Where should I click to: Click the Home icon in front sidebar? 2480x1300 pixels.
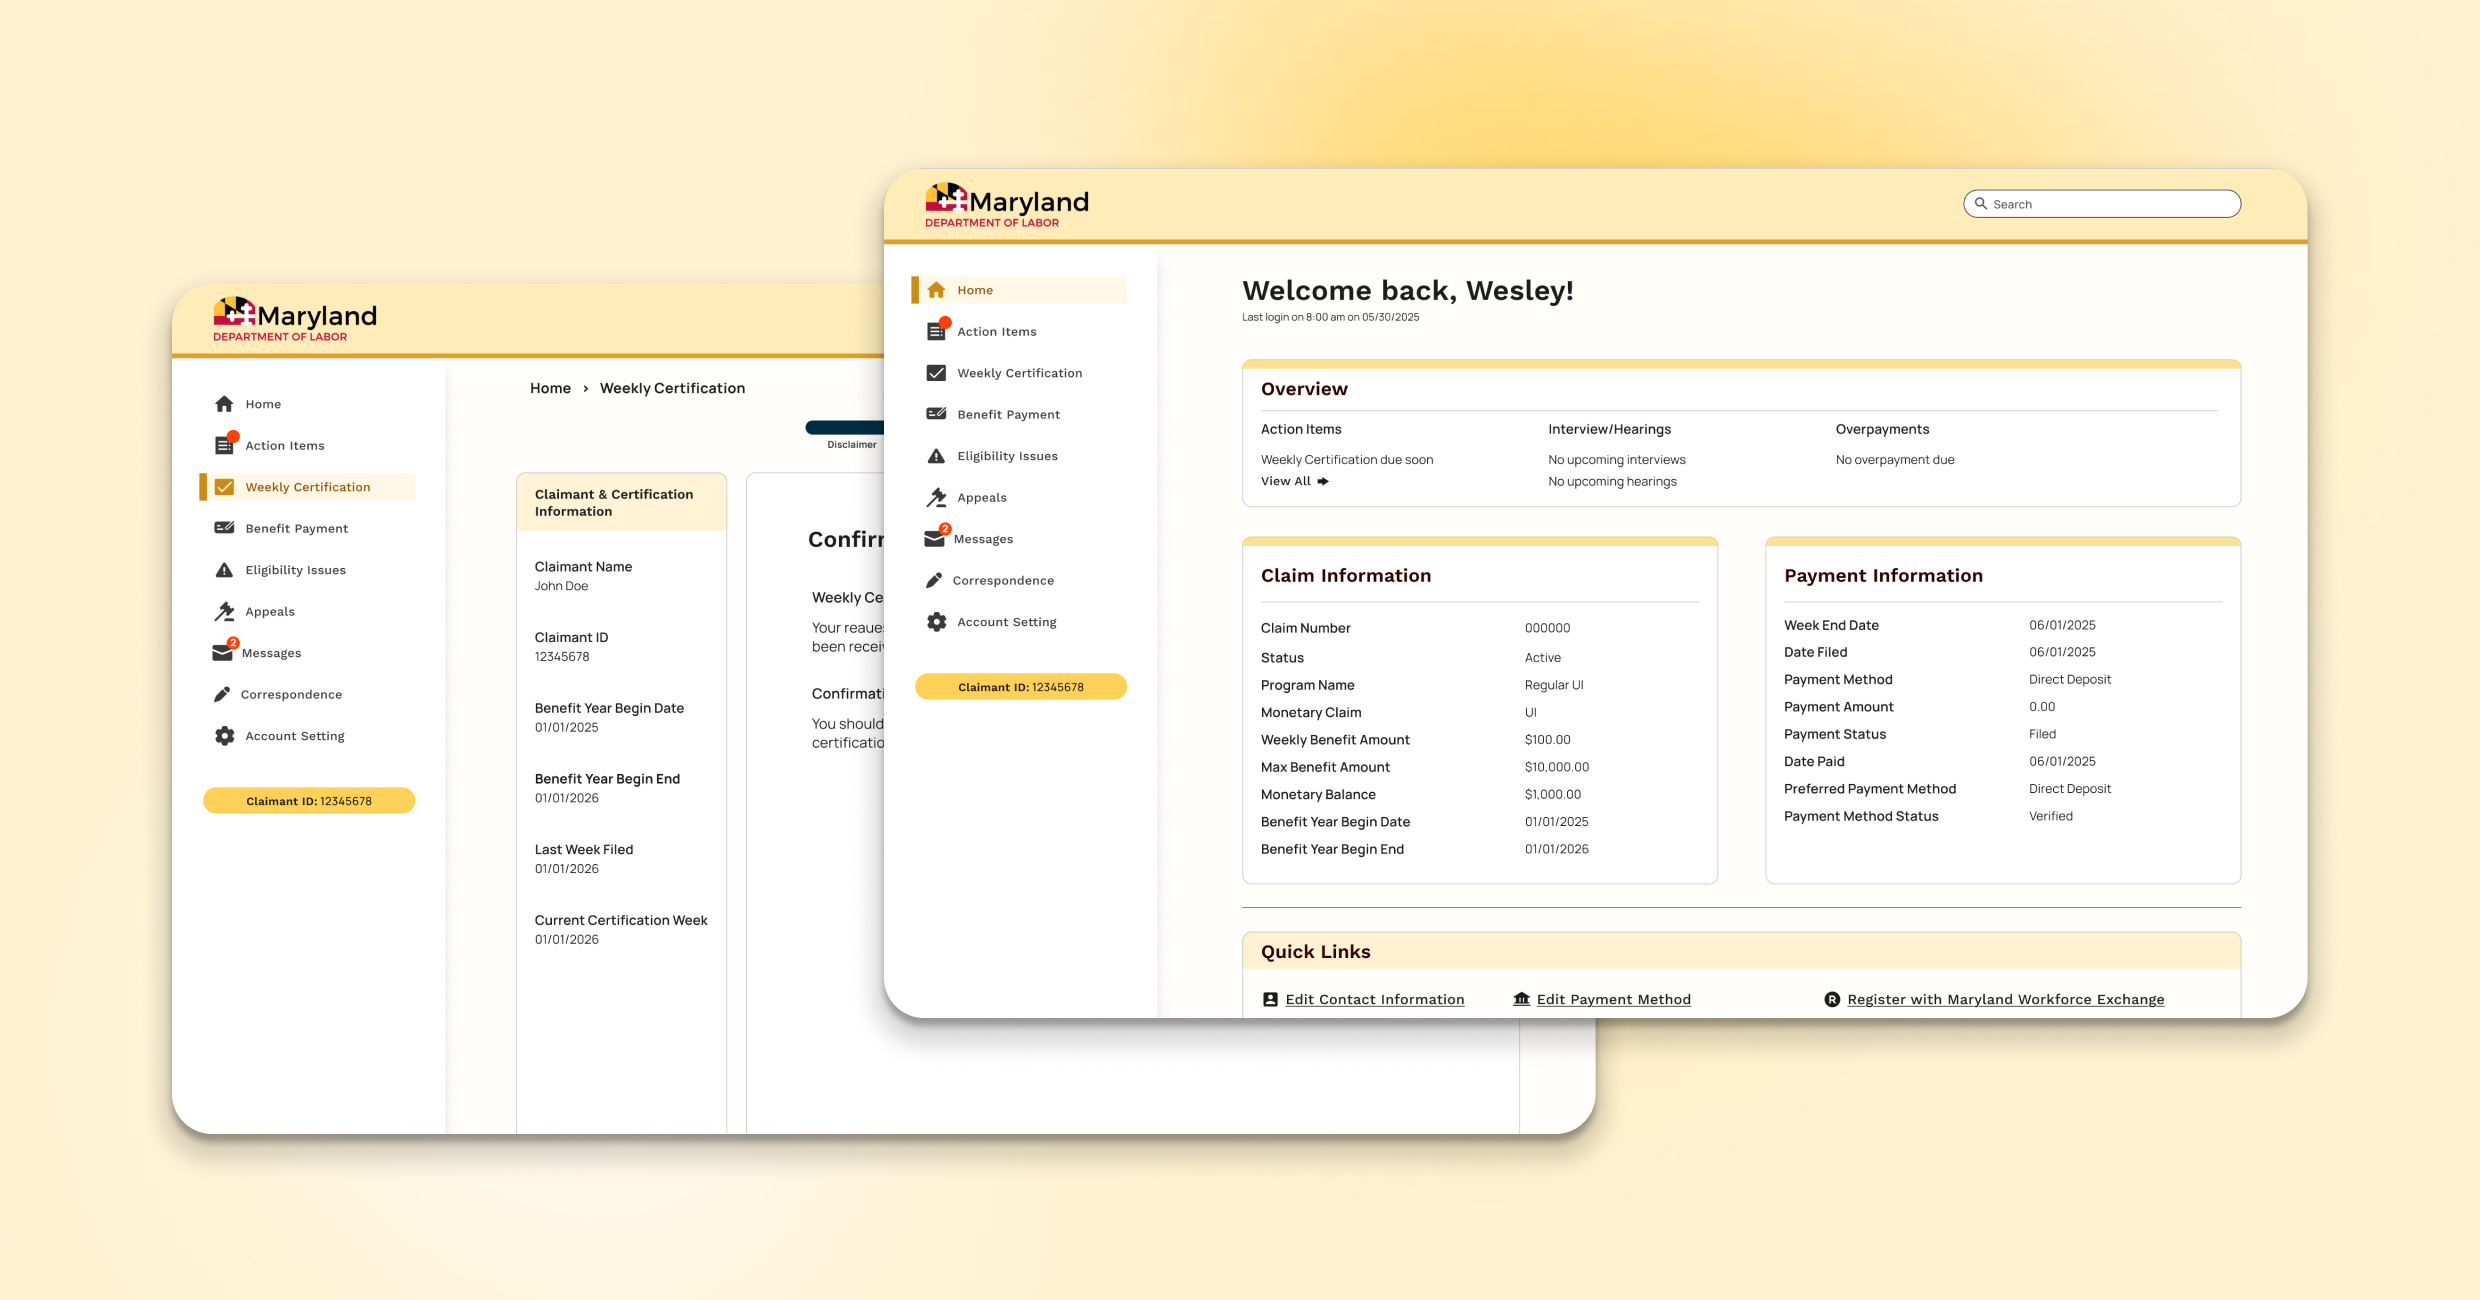pos(936,290)
